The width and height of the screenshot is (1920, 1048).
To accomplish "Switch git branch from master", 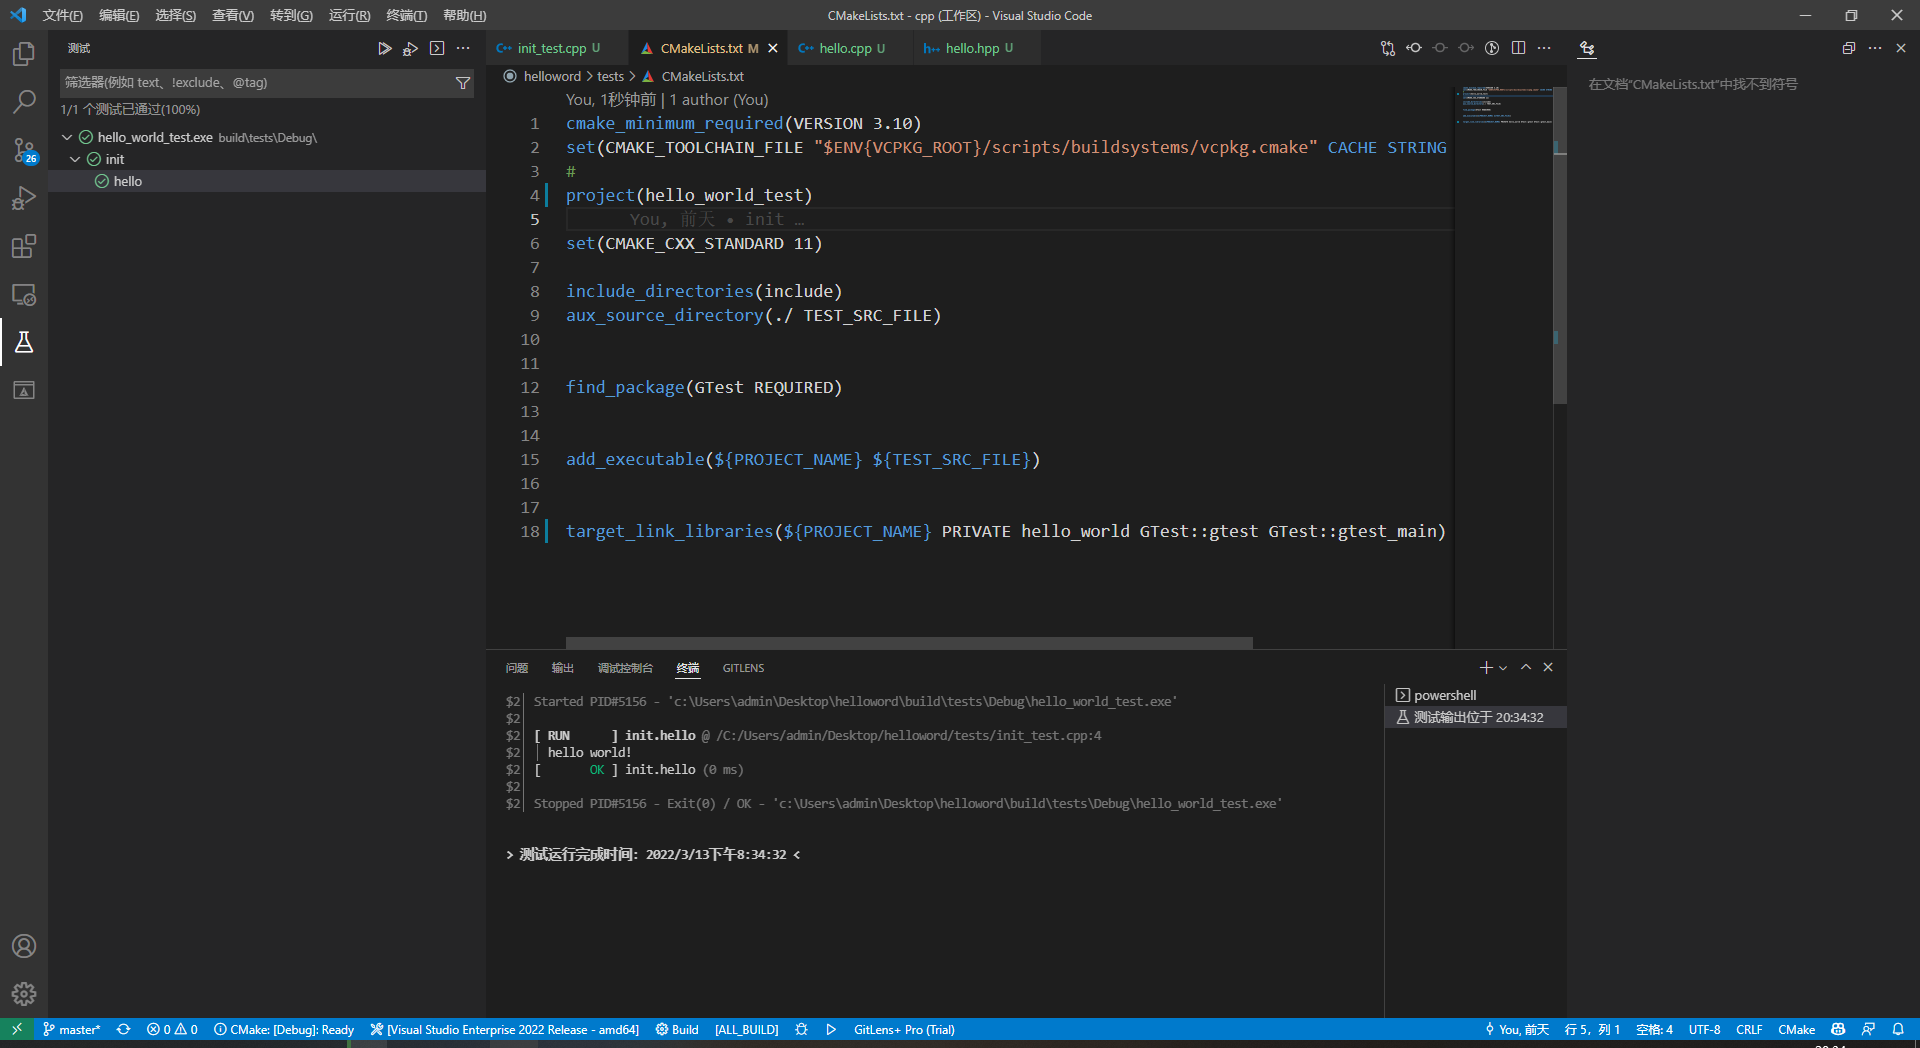I will 71,1029.
